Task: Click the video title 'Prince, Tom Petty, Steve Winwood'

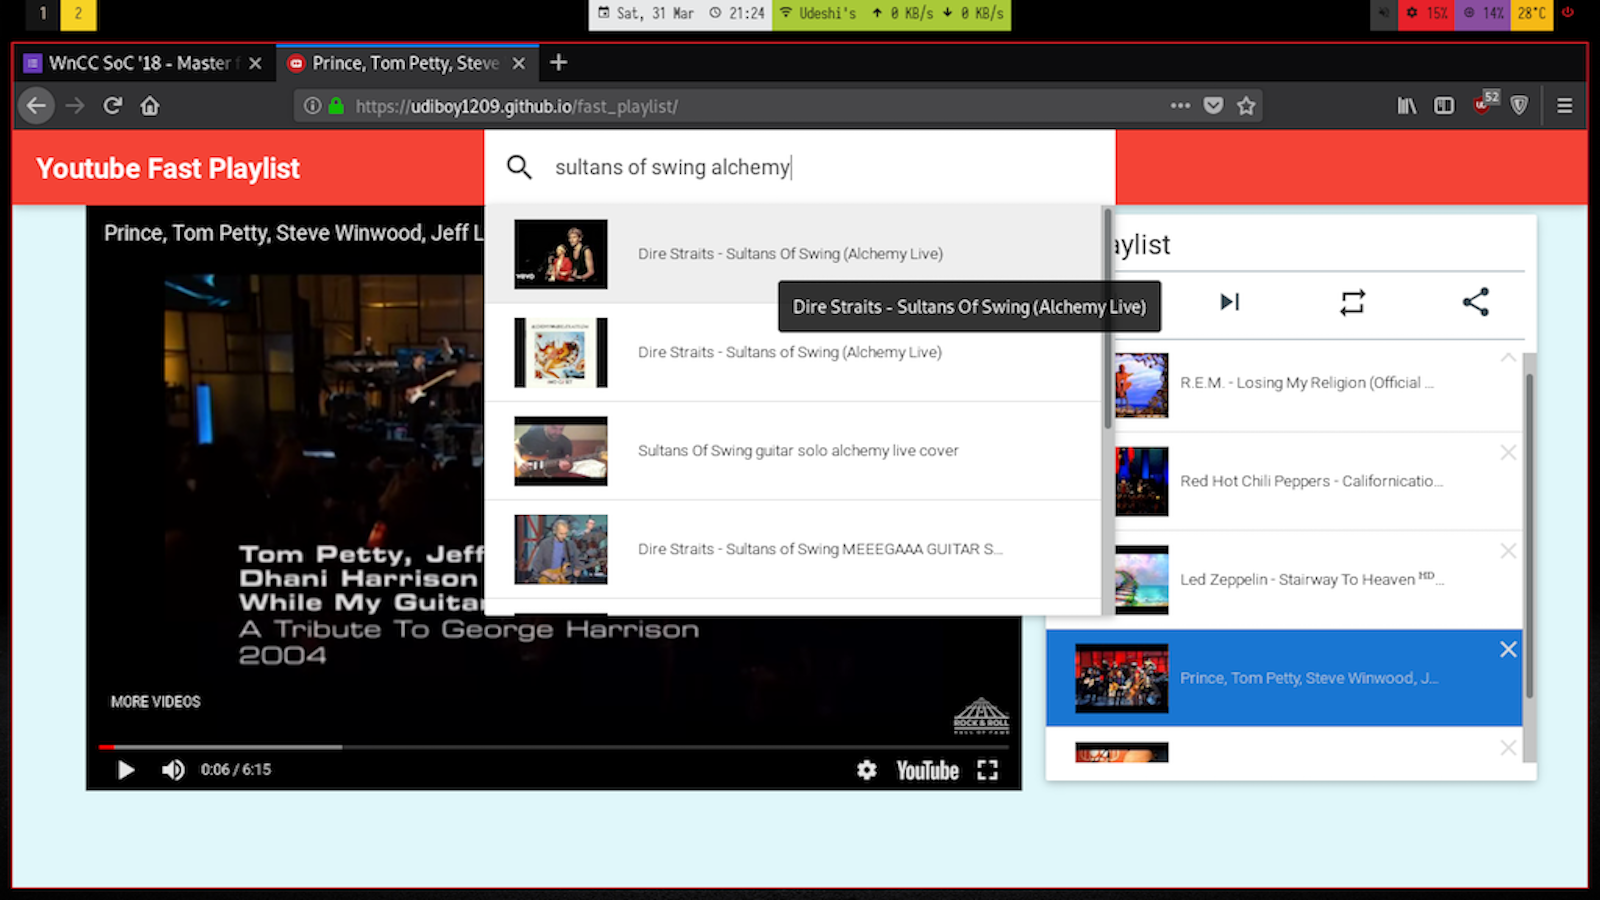Action: click(294, 233)
